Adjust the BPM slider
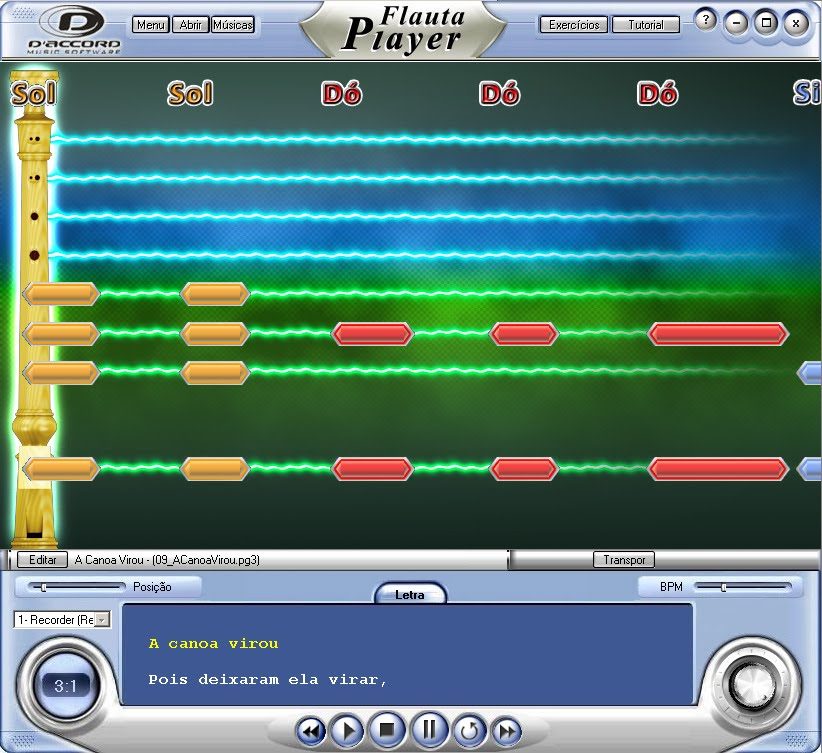 [x=743, y=587]
